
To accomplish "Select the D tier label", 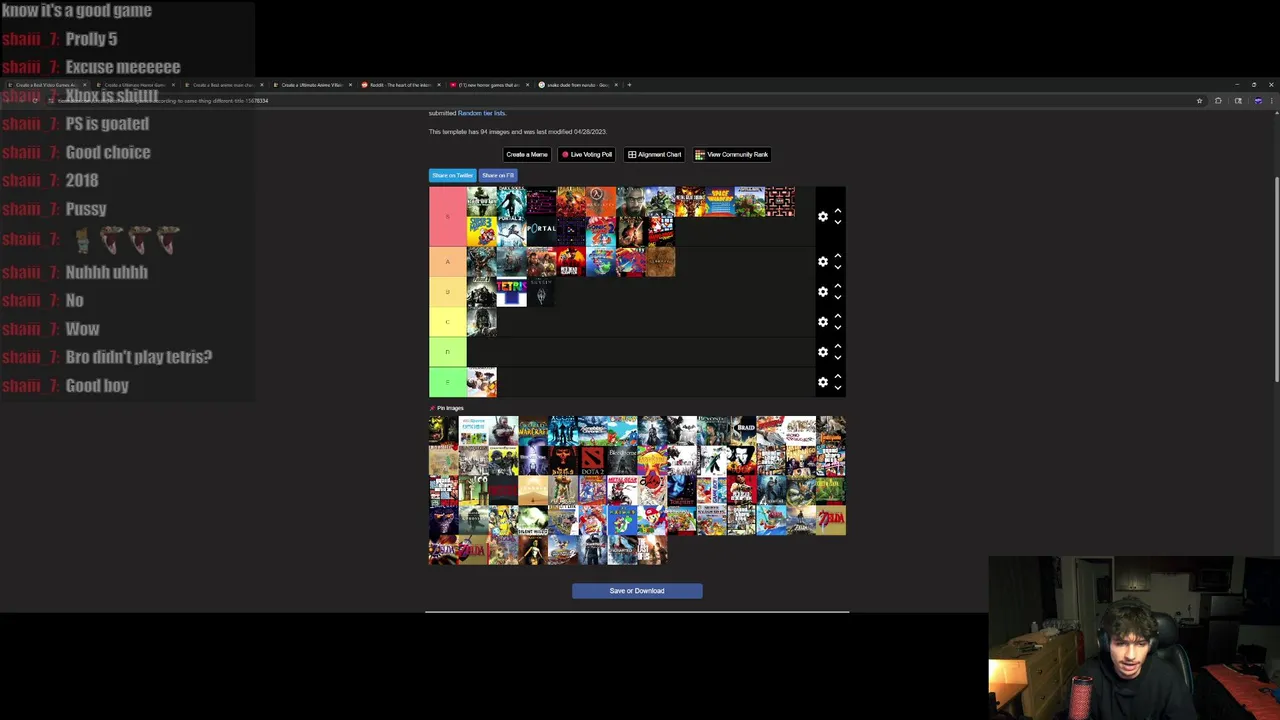I will coord(448,352).
